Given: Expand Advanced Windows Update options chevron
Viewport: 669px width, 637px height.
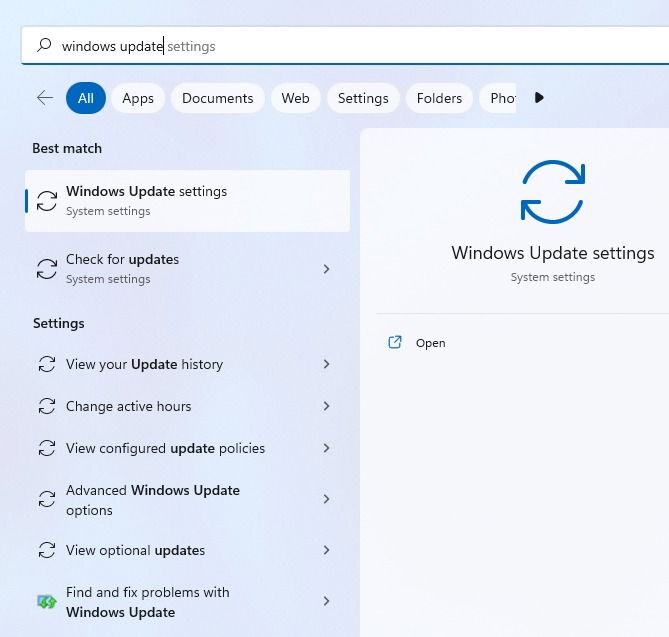Looking at the screenshot, I should pyautogui.click(x=326, y=499).
